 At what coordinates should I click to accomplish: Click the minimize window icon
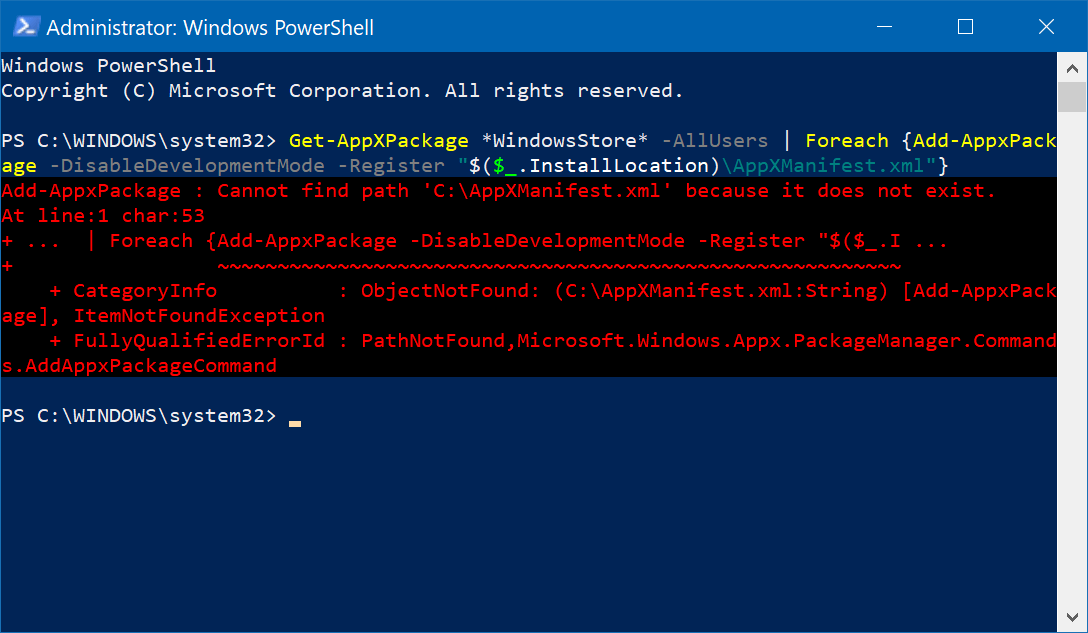[x=884, y=27]
